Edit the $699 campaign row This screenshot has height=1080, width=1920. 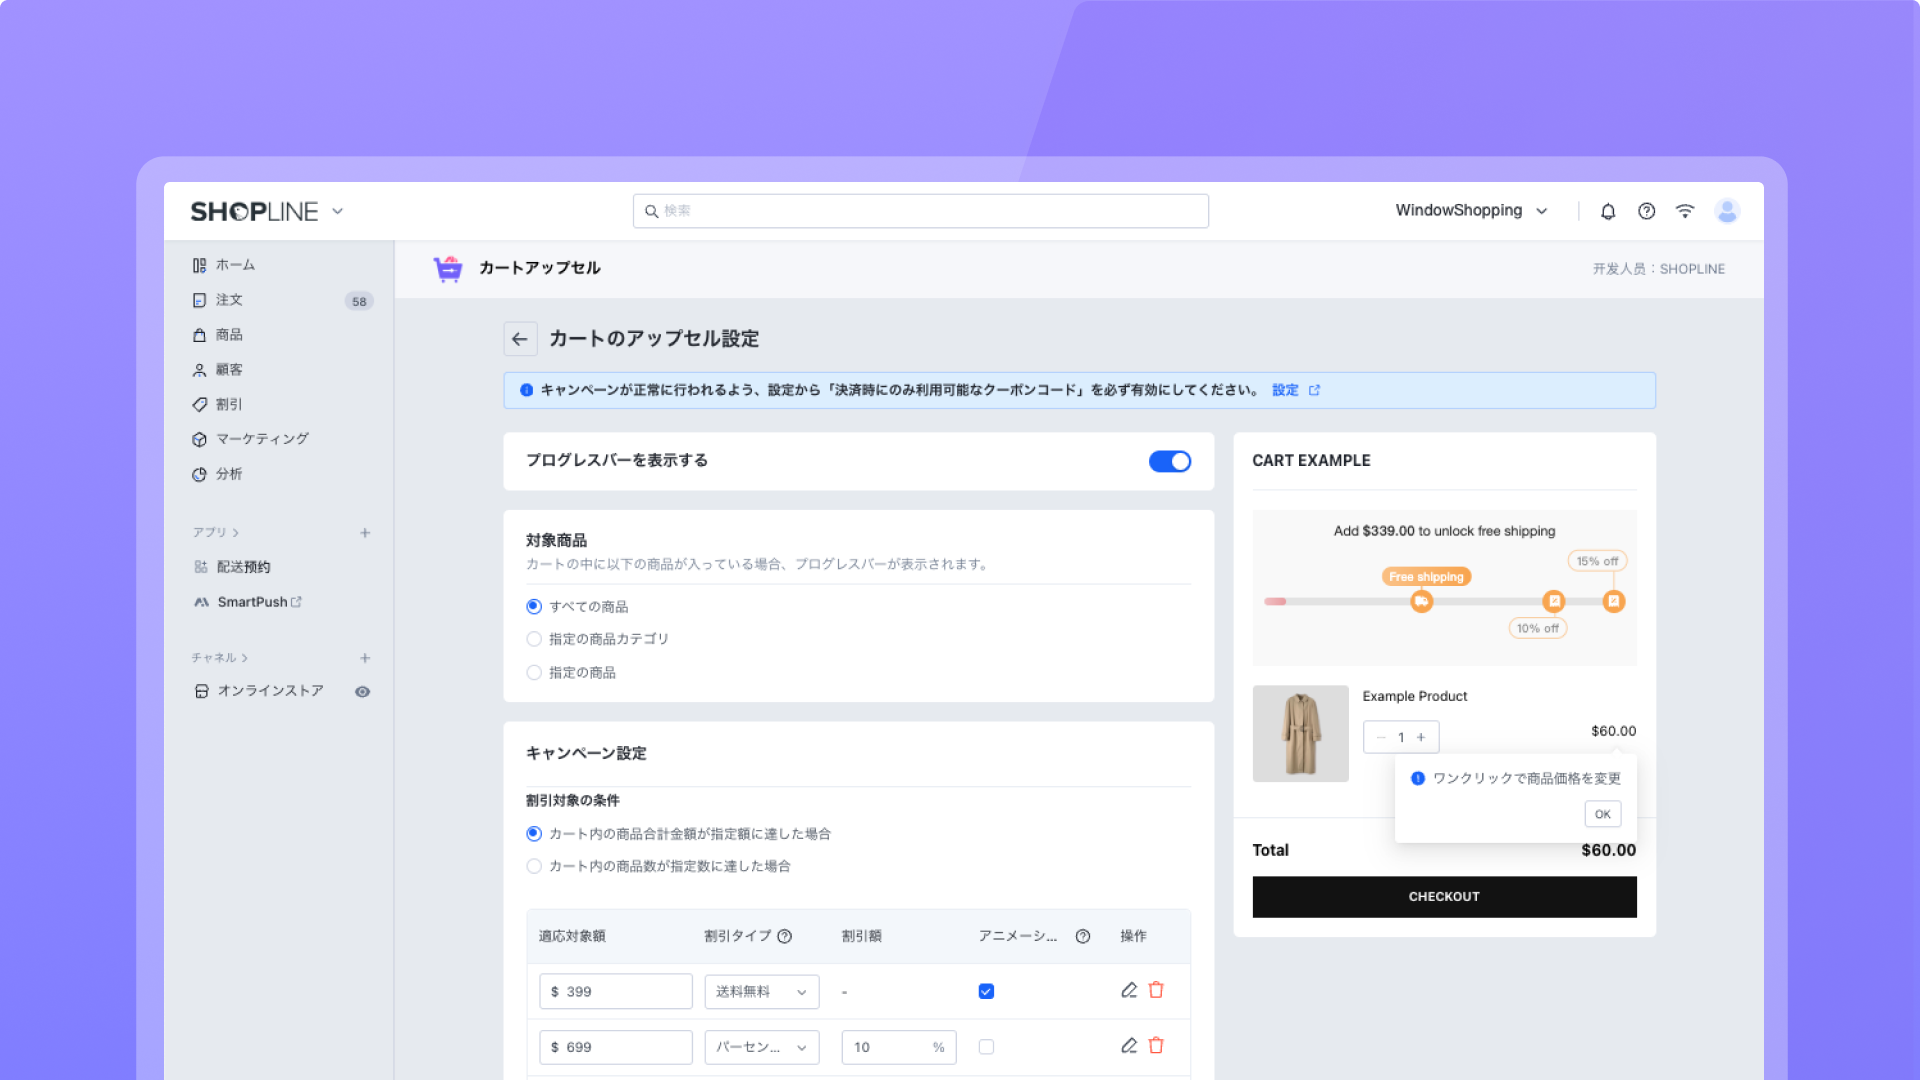pos(1129,1046)
